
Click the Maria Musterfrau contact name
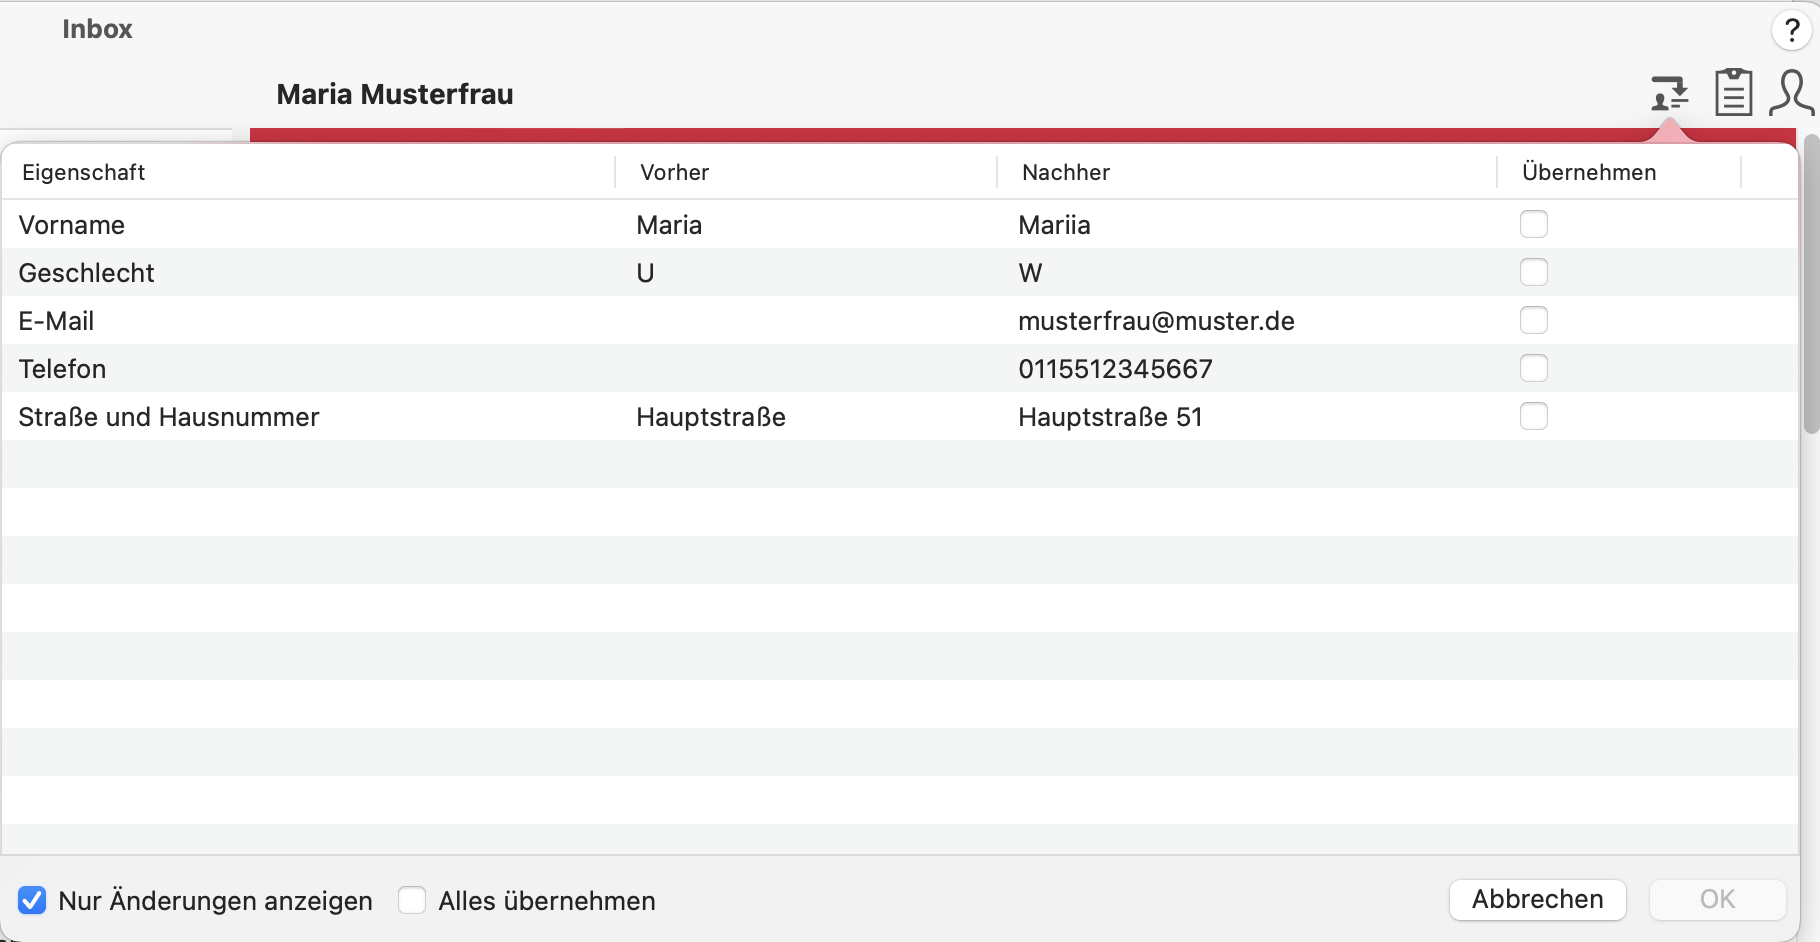point(395,94)
